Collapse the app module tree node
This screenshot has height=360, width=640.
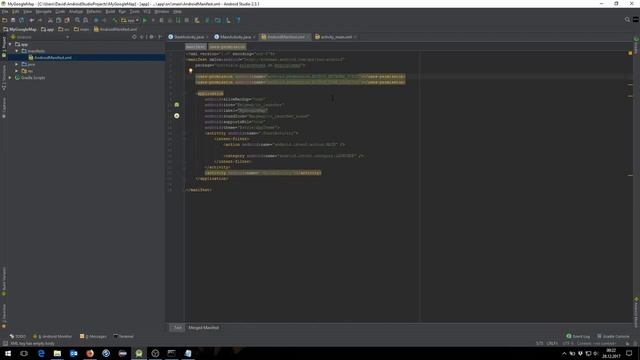pyautogui.click(x=10, y=44)
